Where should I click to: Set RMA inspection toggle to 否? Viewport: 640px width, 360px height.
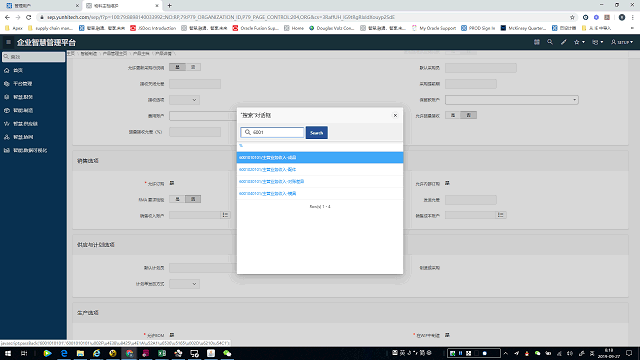193,199
